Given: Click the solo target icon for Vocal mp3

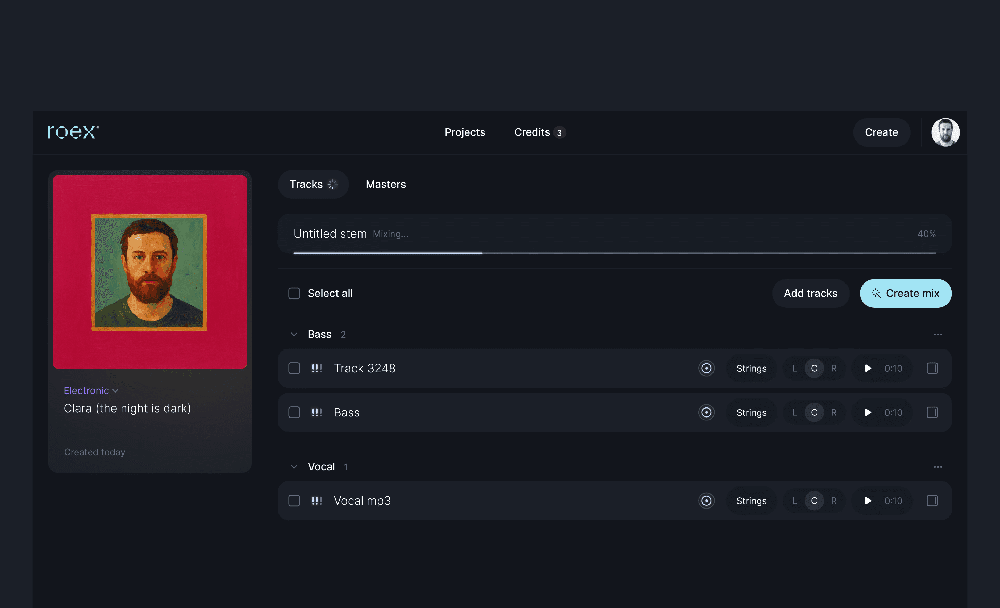Looking at the screenshot, I should [706, 501].
